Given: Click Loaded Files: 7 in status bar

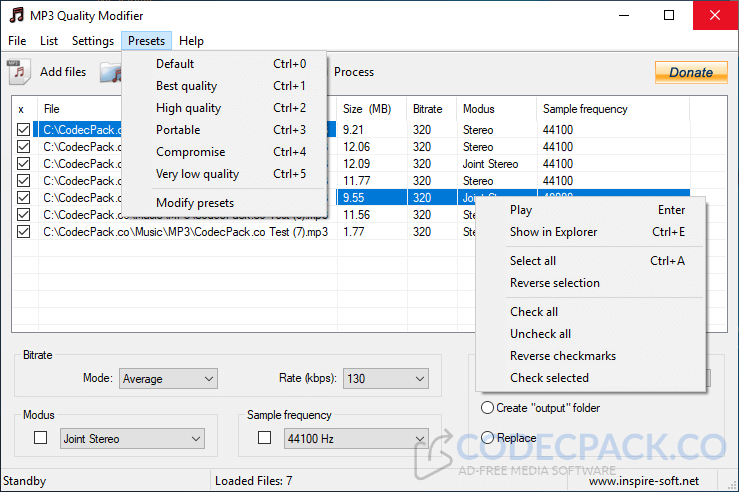Looking at the screenshot, I should pos(254,481).
